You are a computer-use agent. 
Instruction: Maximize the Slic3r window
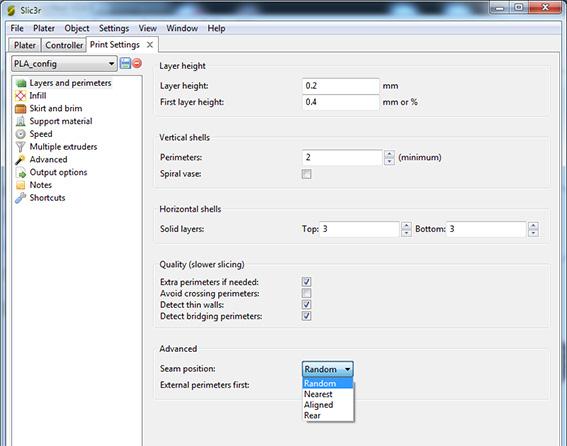(519, 8)
